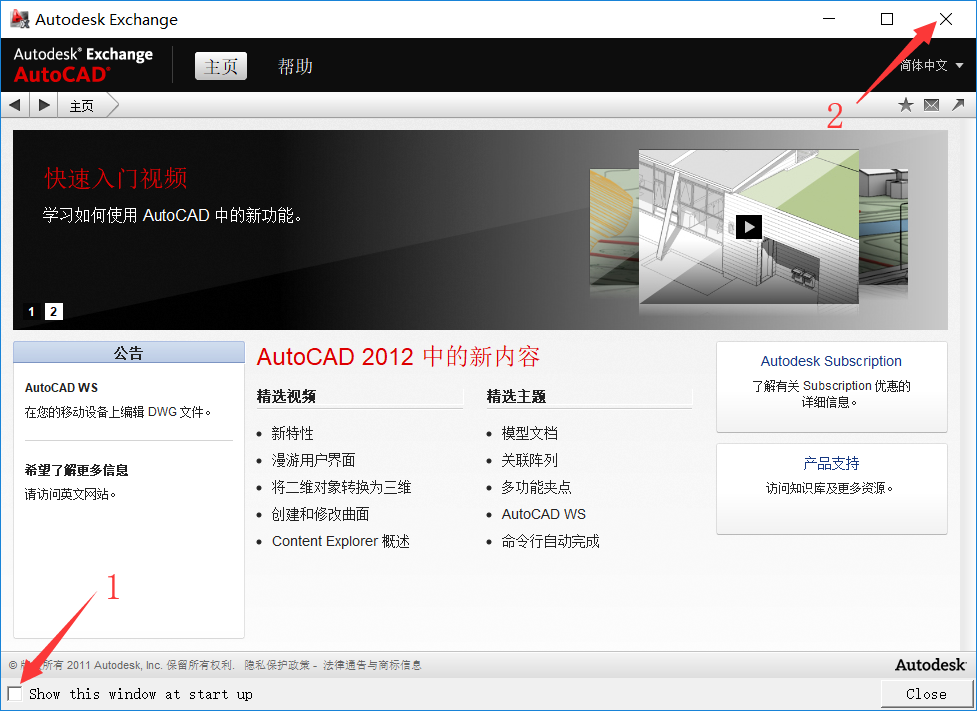Click the 隐私保护政策 footer link
Viewport: 977px width, 711px height.
pyautogui.click(x=278, y=665)
